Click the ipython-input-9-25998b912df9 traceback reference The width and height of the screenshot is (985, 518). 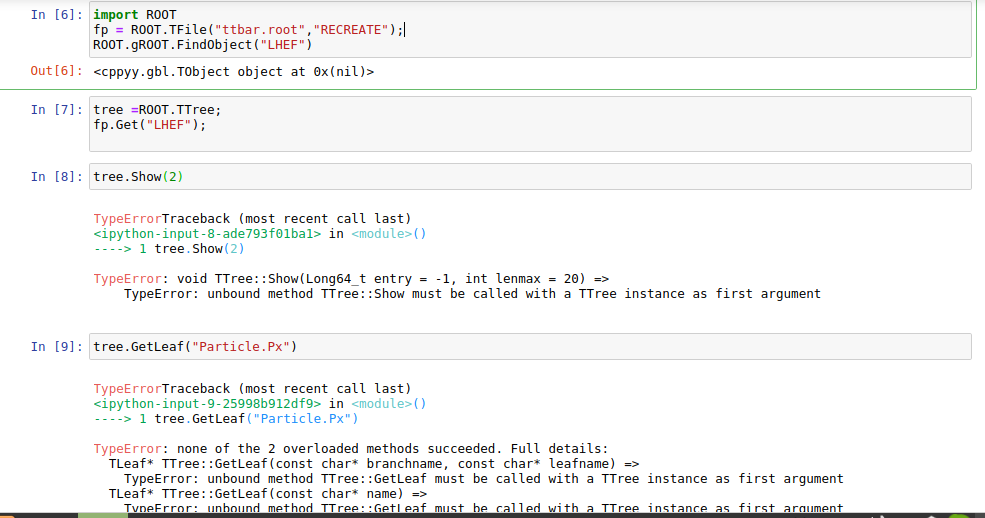tap(207, 404)
